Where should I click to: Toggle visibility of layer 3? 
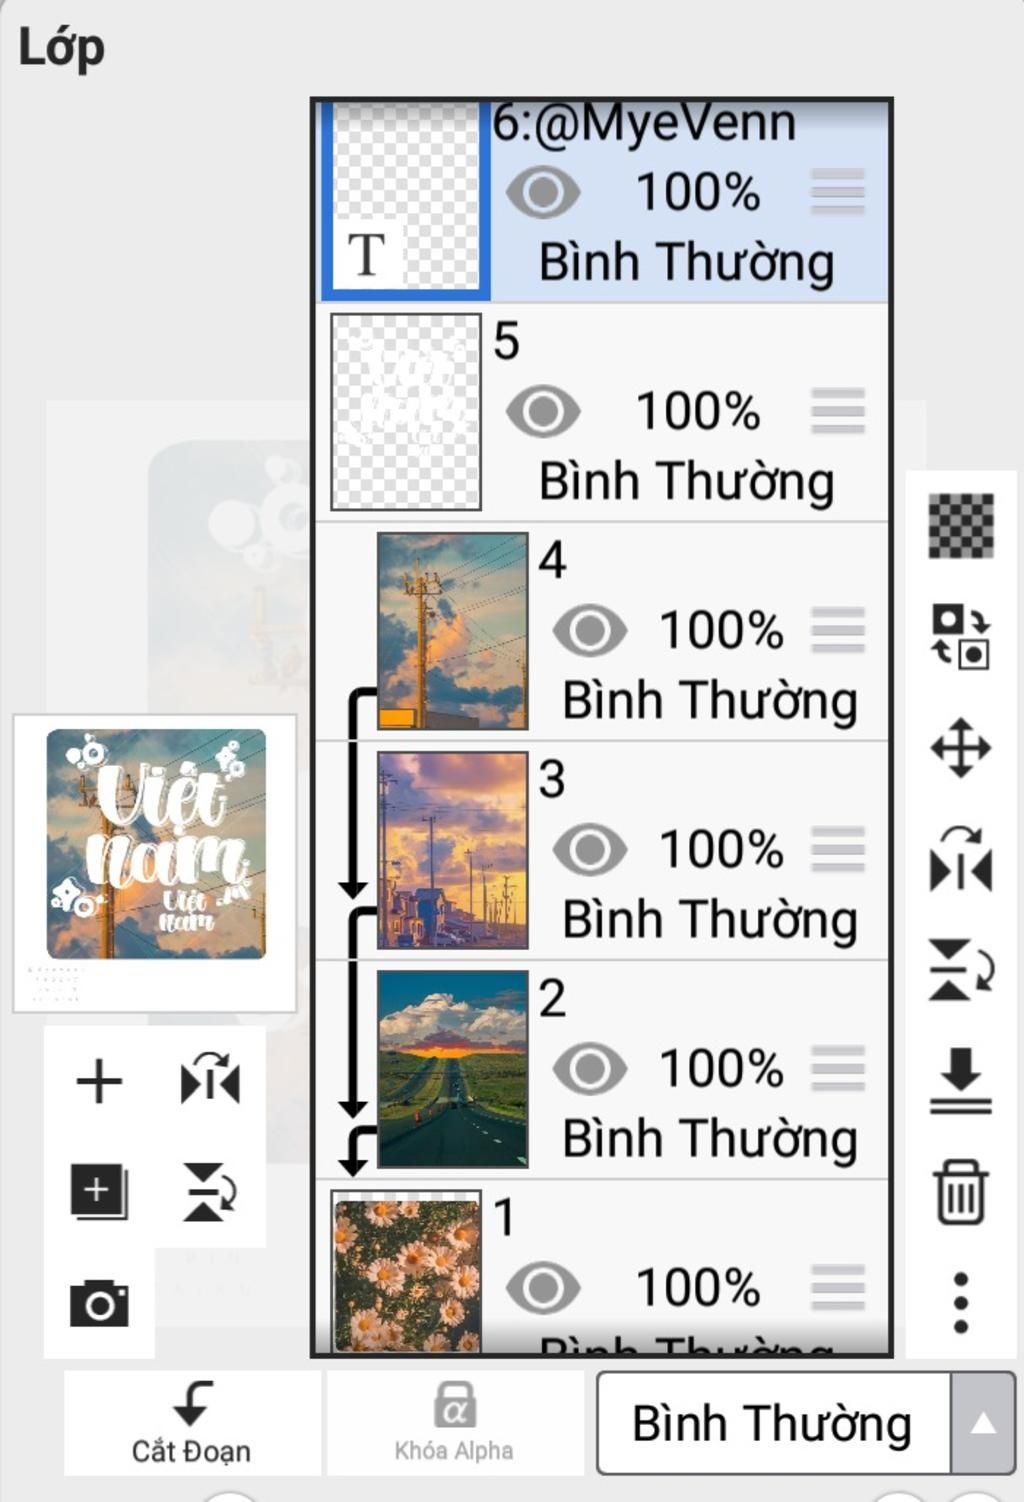[x=590, y=850]
